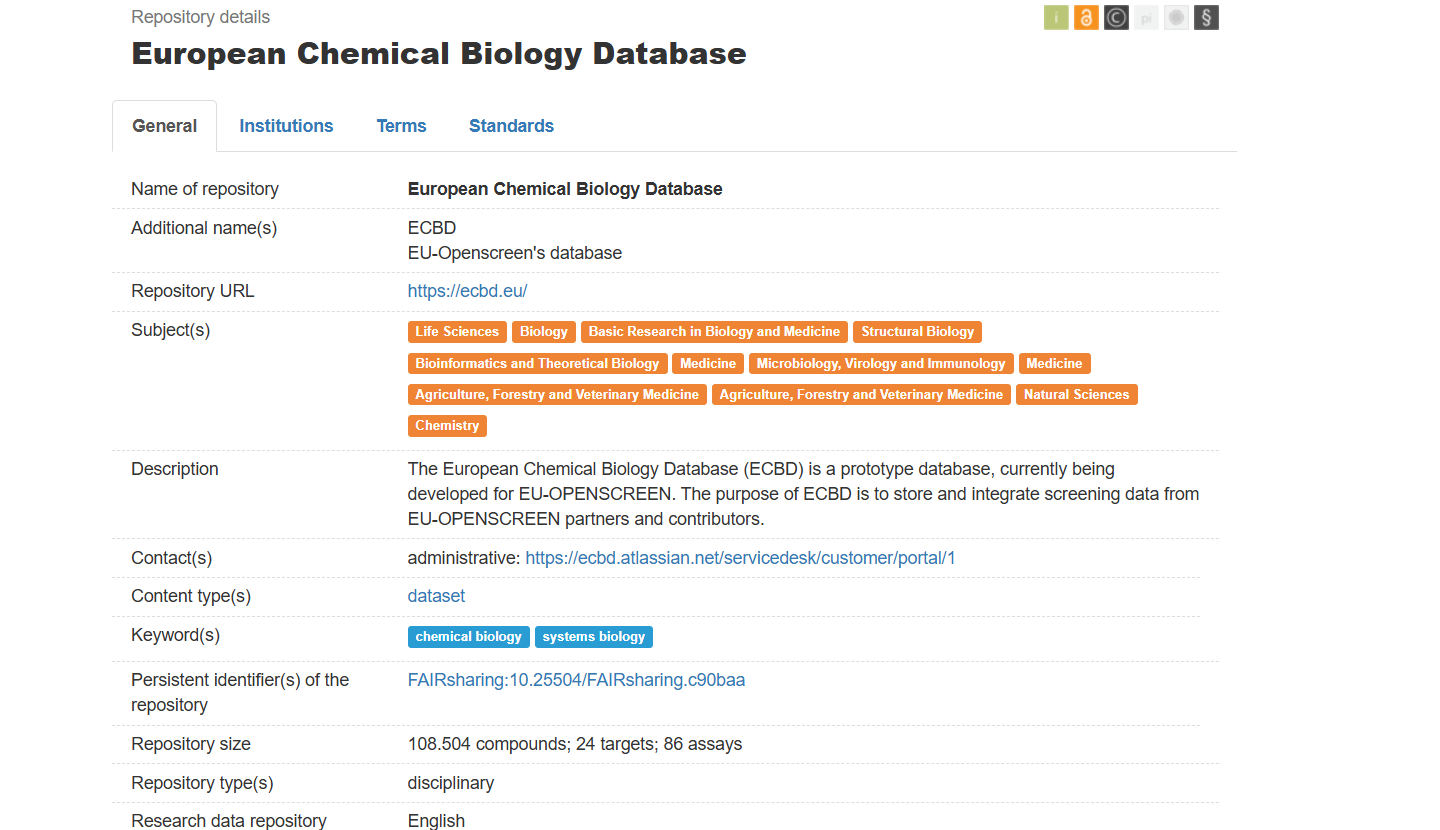Click the dataset content type link
The width and height of the screenshot is (1440, 830).
point(436,595)
